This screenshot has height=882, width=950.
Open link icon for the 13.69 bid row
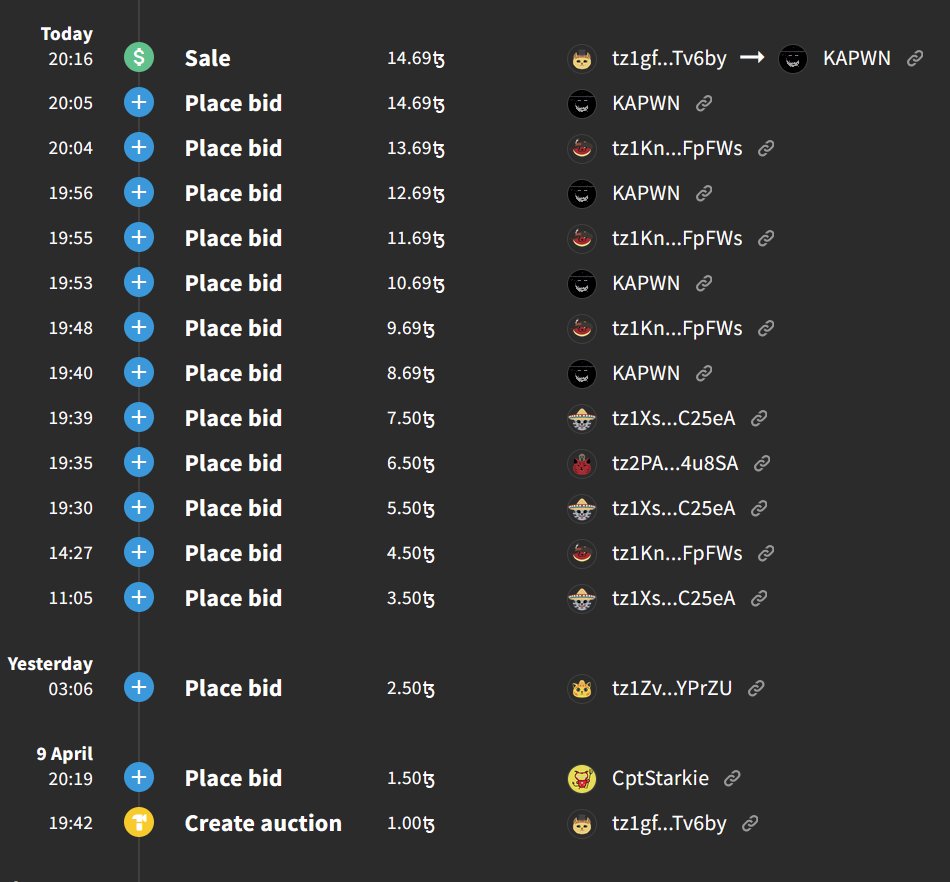point(766,148)
